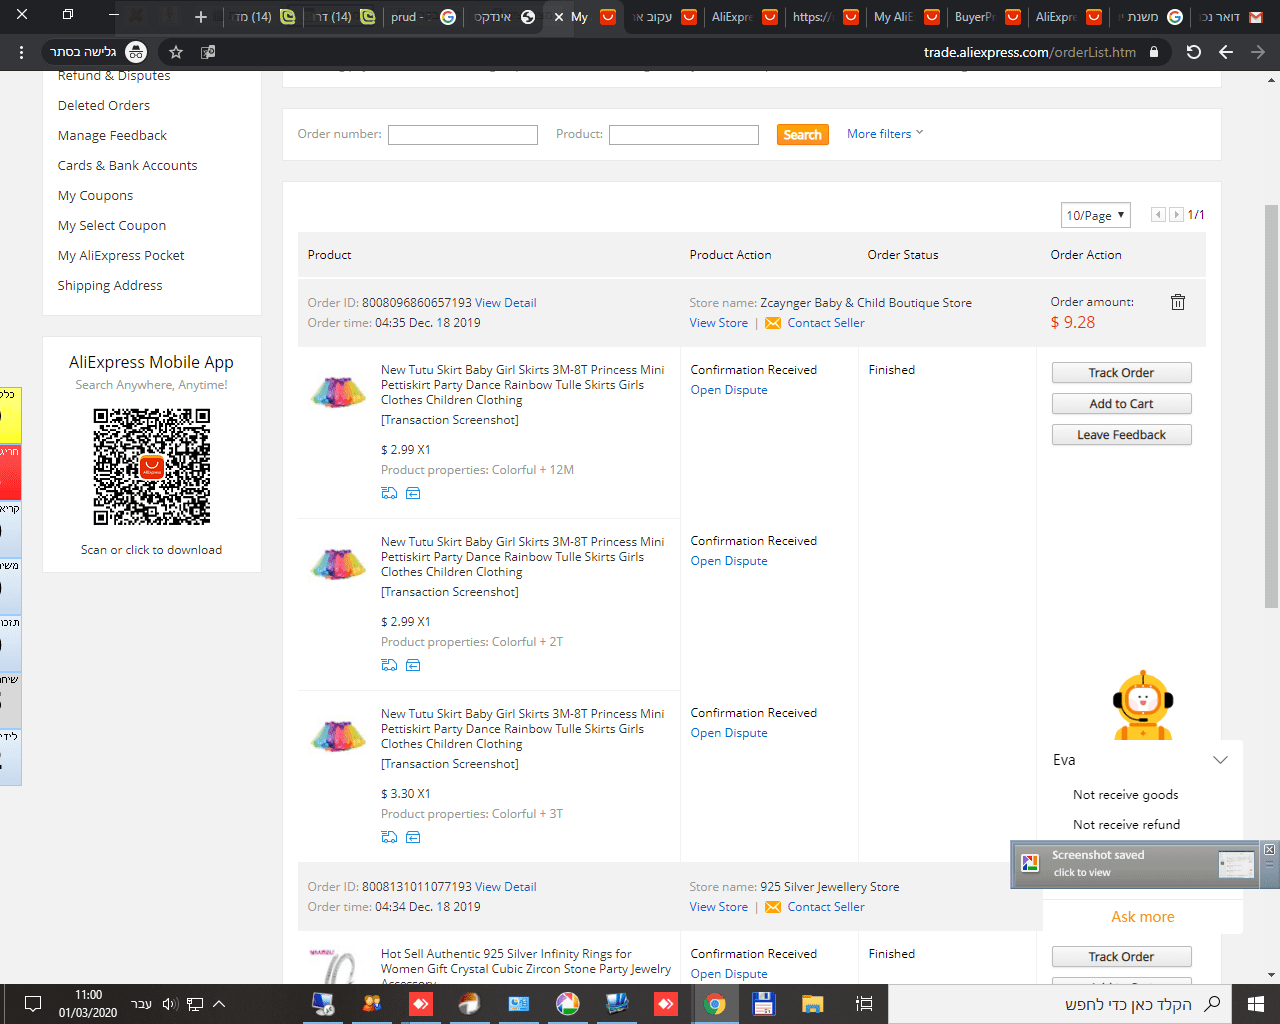1280x1024 pixels.
Task: Open Manage Feedback in sidebar
Action: 112,135
